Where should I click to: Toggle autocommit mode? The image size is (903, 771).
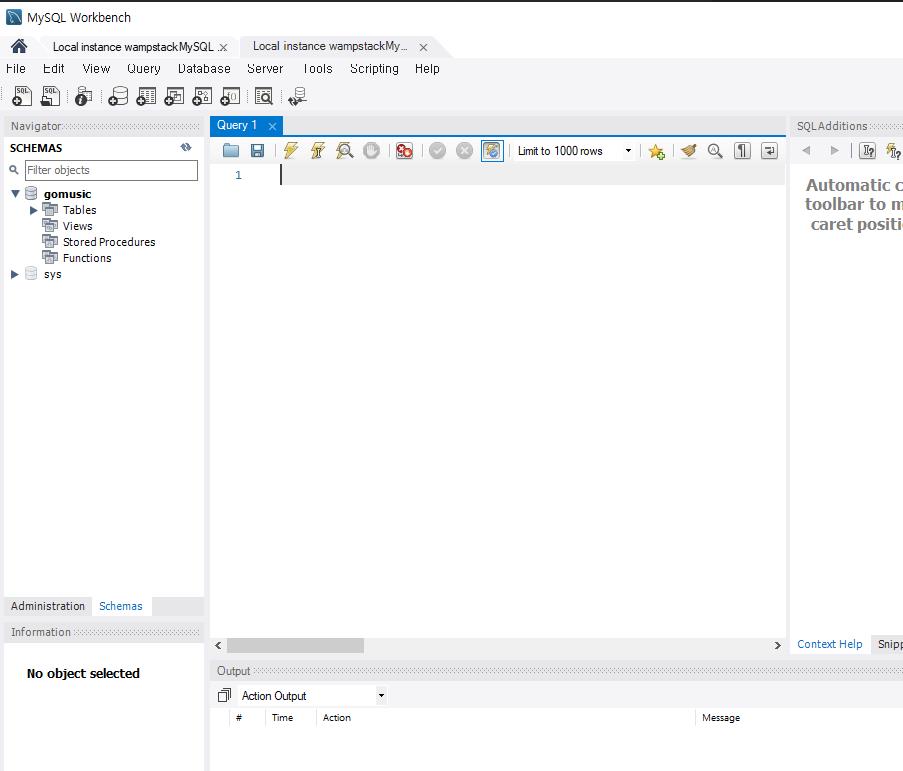tap(492, 151)
